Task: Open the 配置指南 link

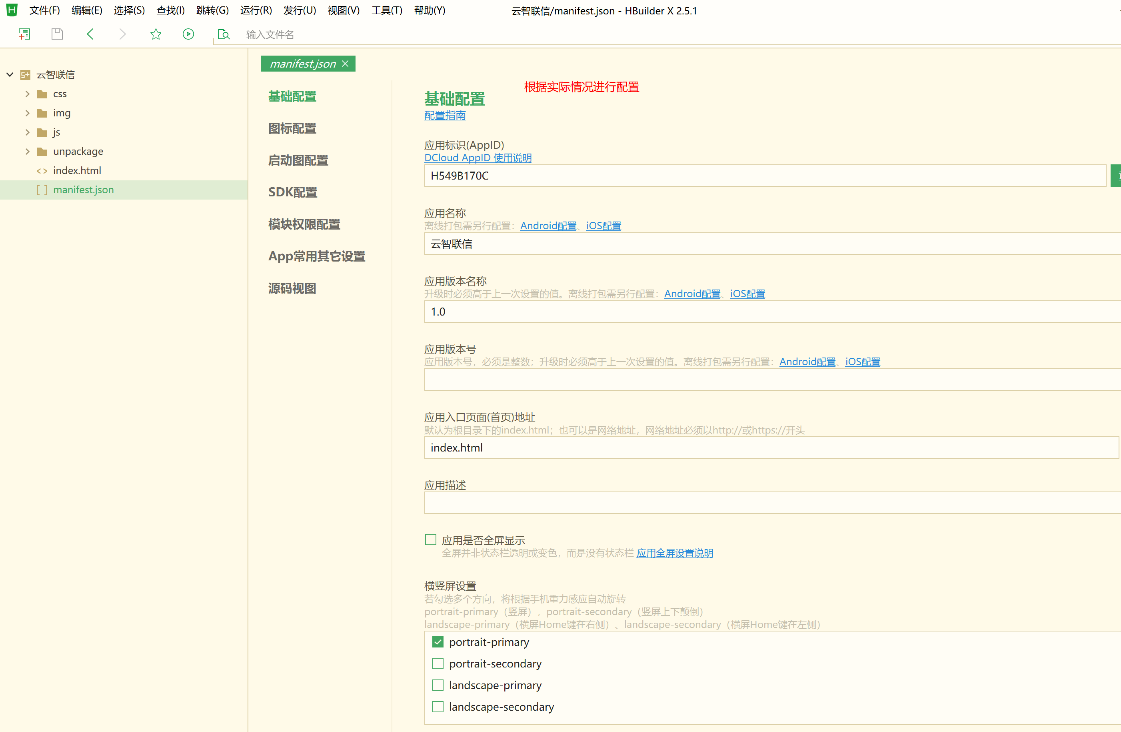Action: coord(444,116)
